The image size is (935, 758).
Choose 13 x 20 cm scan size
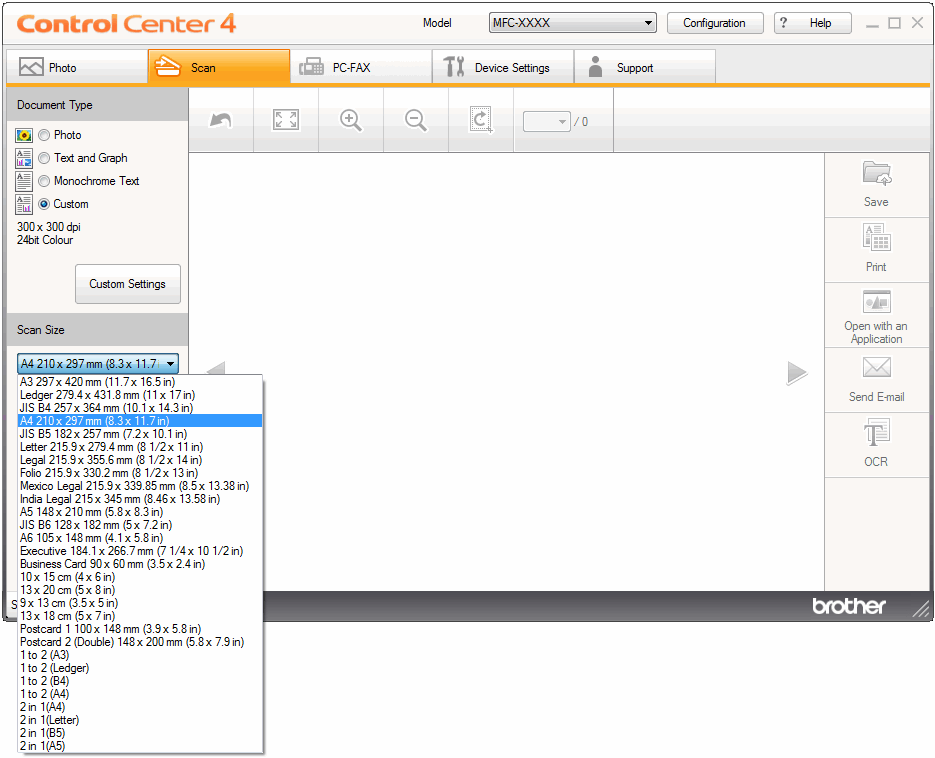point(140,590)
